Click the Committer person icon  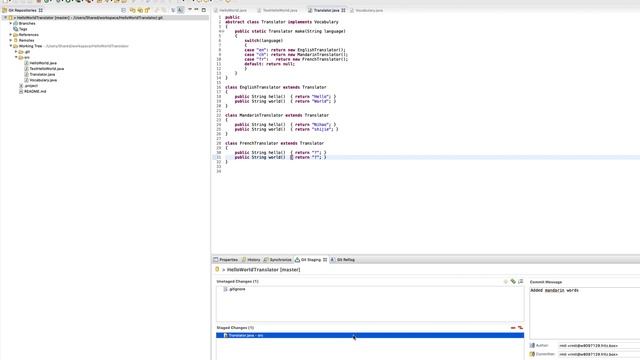coord(532,354)
